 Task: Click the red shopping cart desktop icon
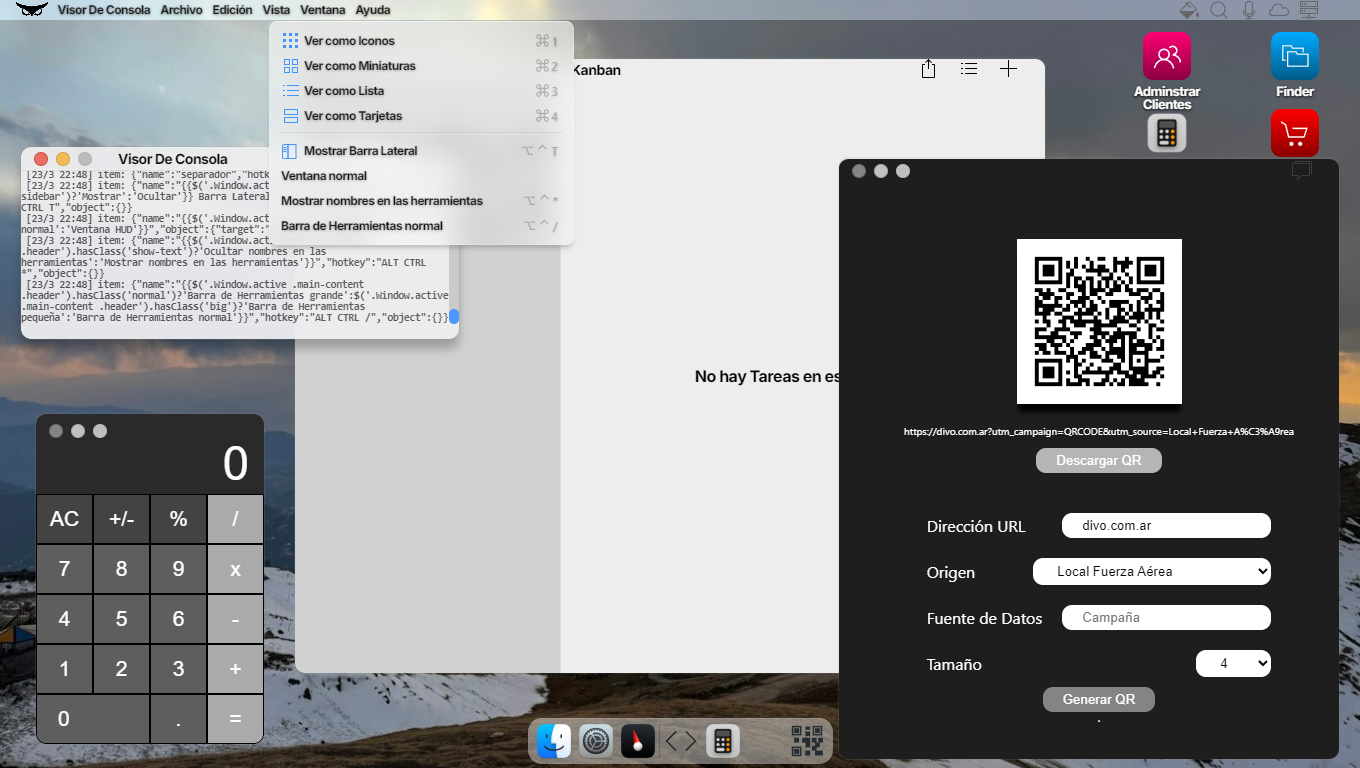pos(1294,133)
